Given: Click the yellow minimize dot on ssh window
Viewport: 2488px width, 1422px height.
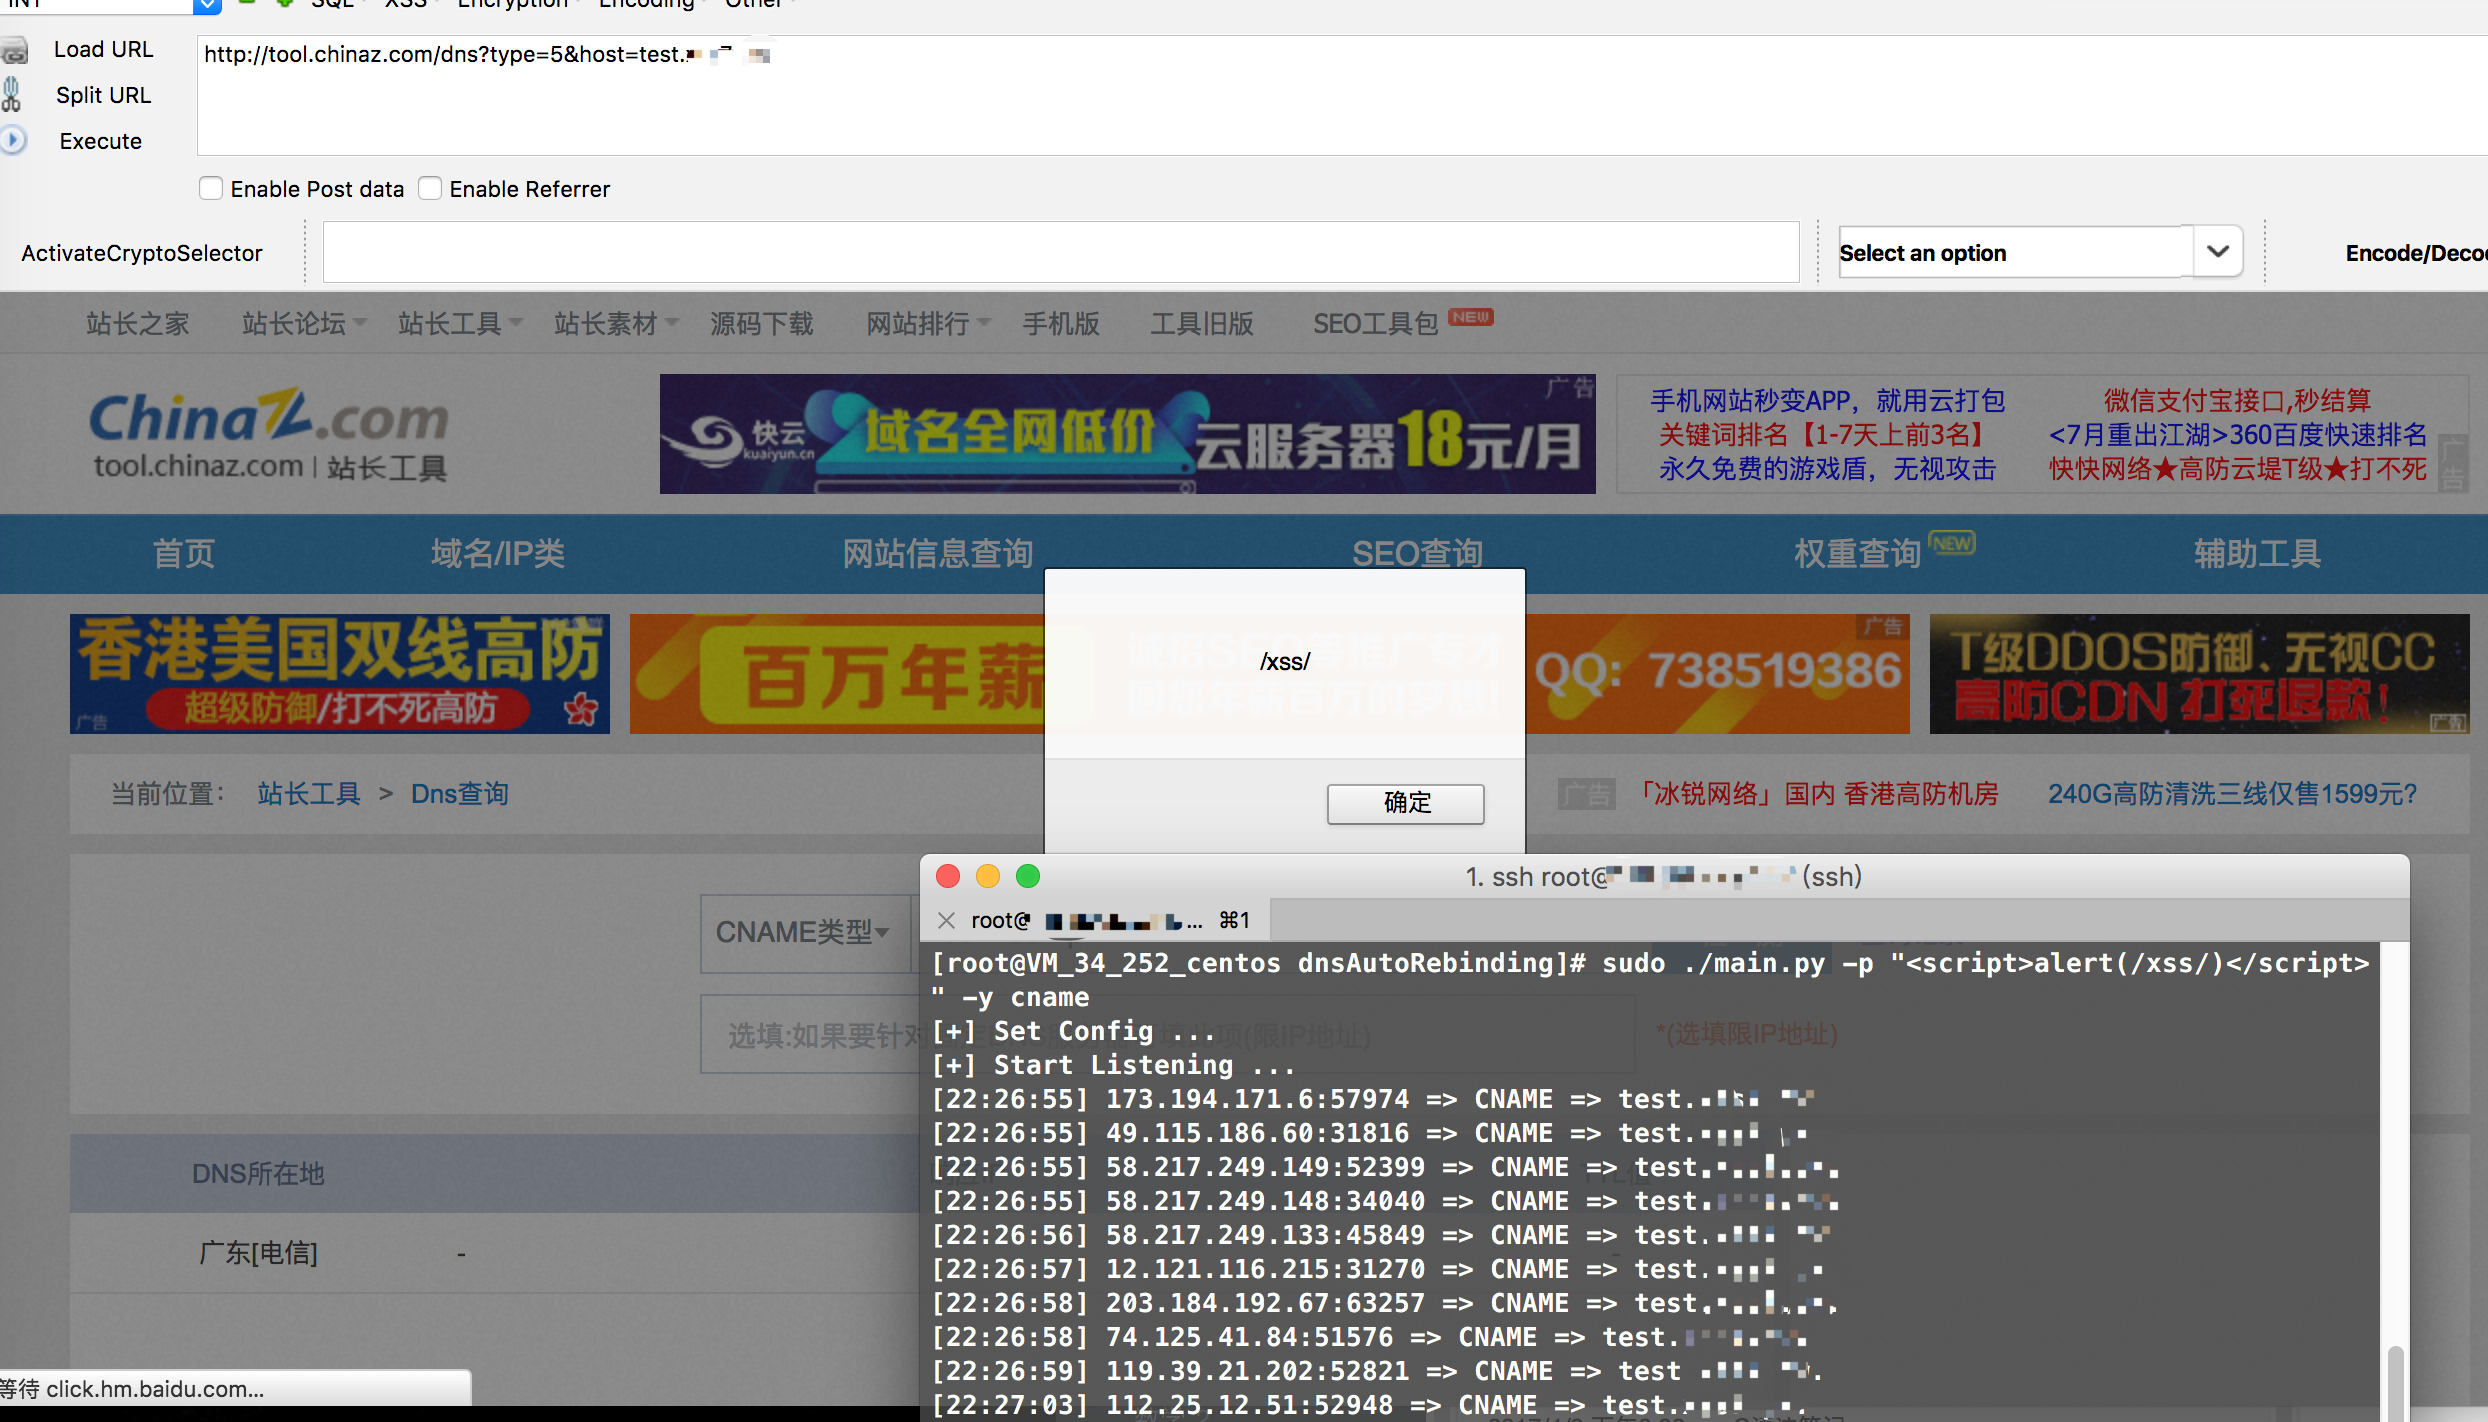Looking at the screenshot, I should (988, 877).
